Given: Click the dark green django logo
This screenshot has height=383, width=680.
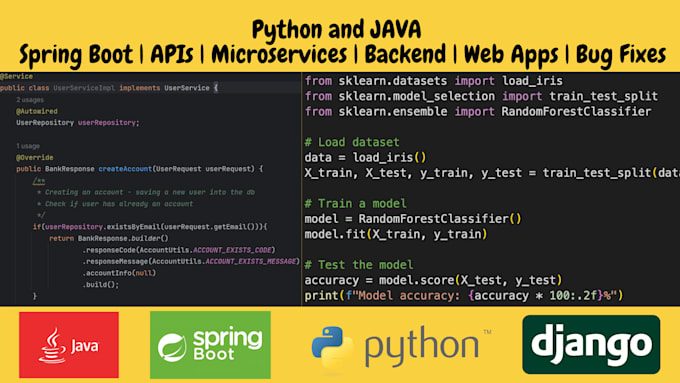Looking at the screenshot, I should coord(591,344).
